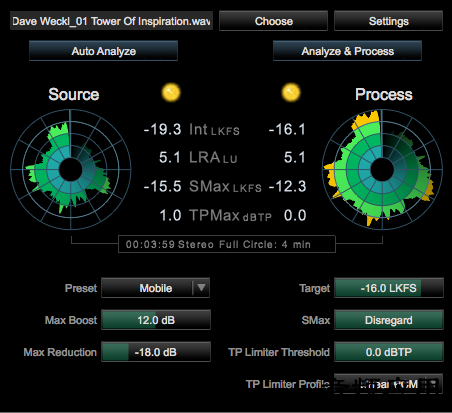
Task: Click the file name field showing Dave Weckl wav
Action: 111,21
